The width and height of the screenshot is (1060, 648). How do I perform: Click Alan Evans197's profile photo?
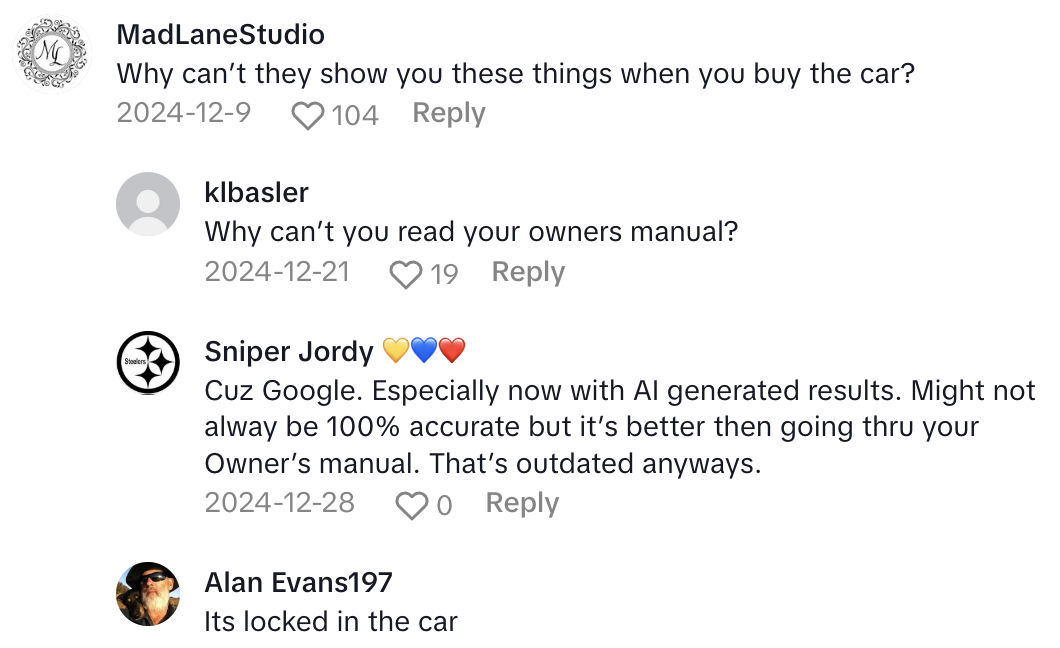pos(148,594)
